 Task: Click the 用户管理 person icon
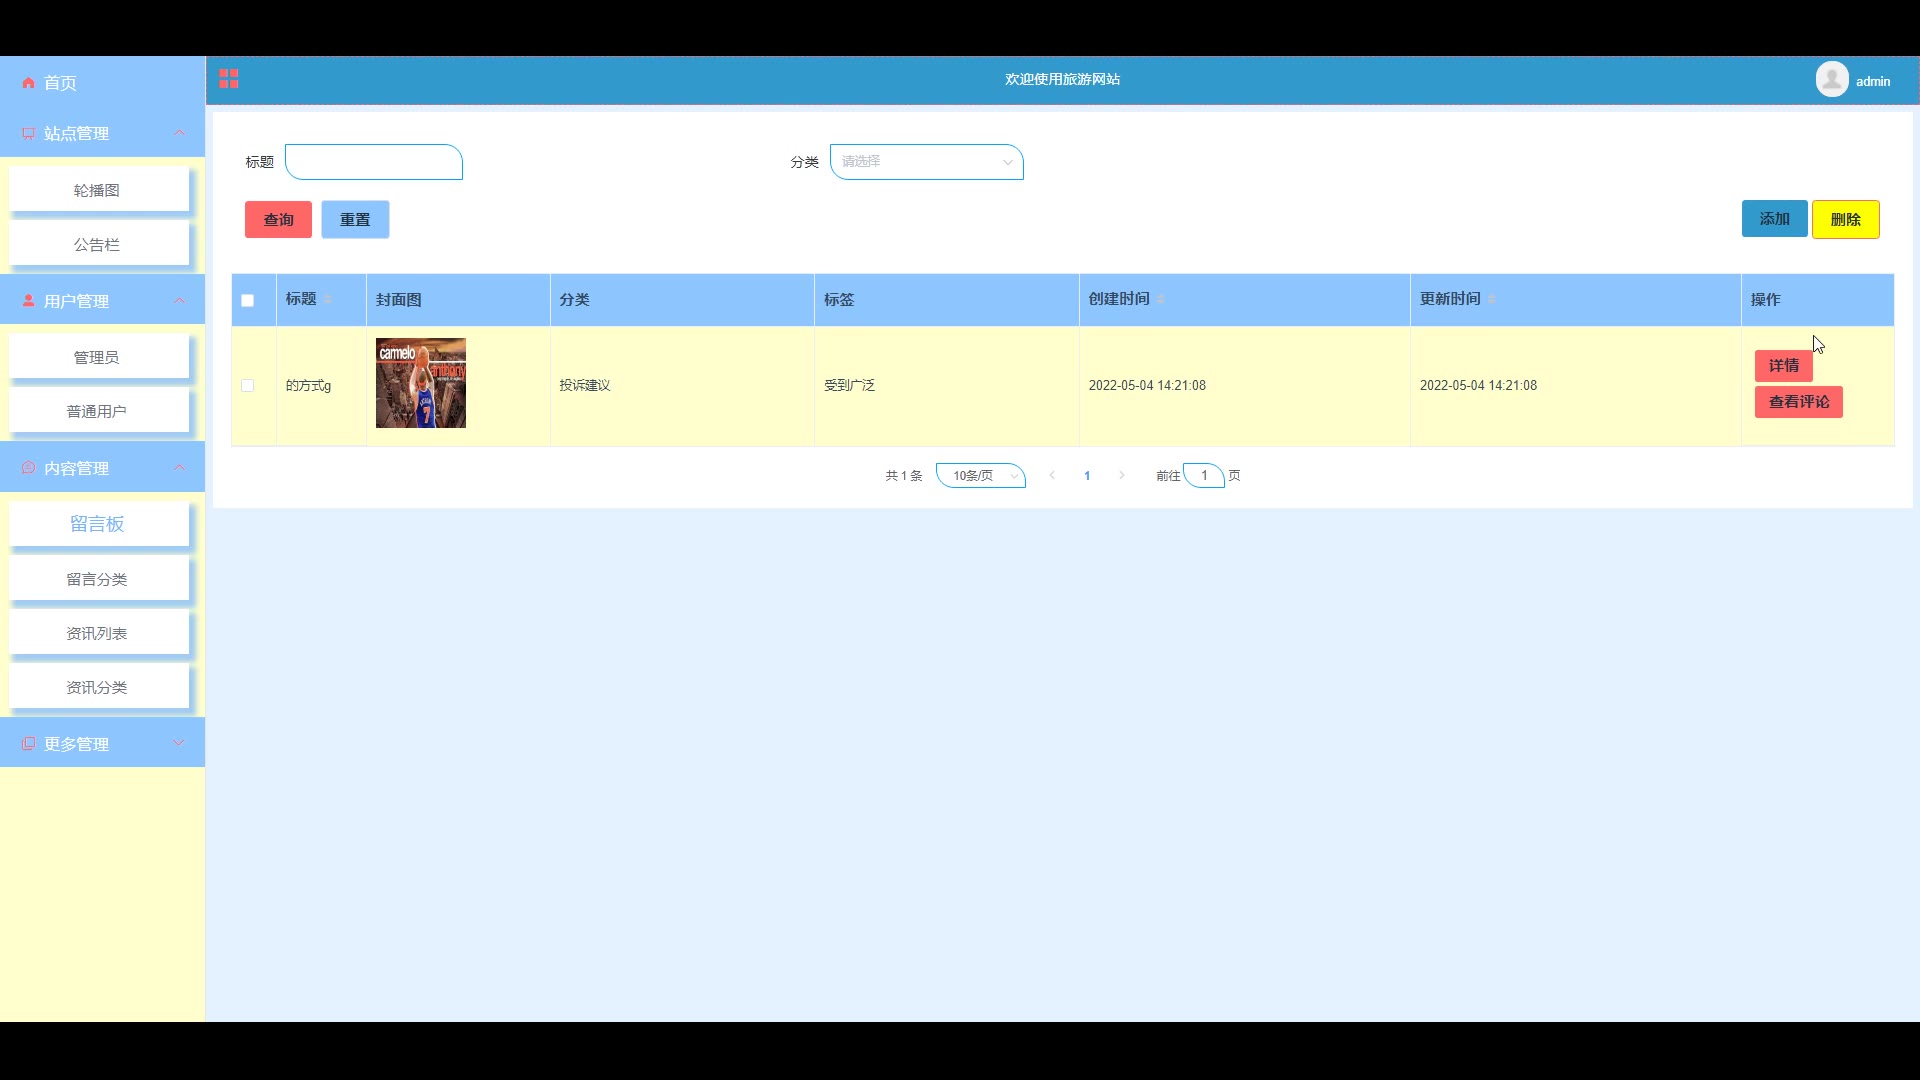pyautogui.click(x=28, y=301)
